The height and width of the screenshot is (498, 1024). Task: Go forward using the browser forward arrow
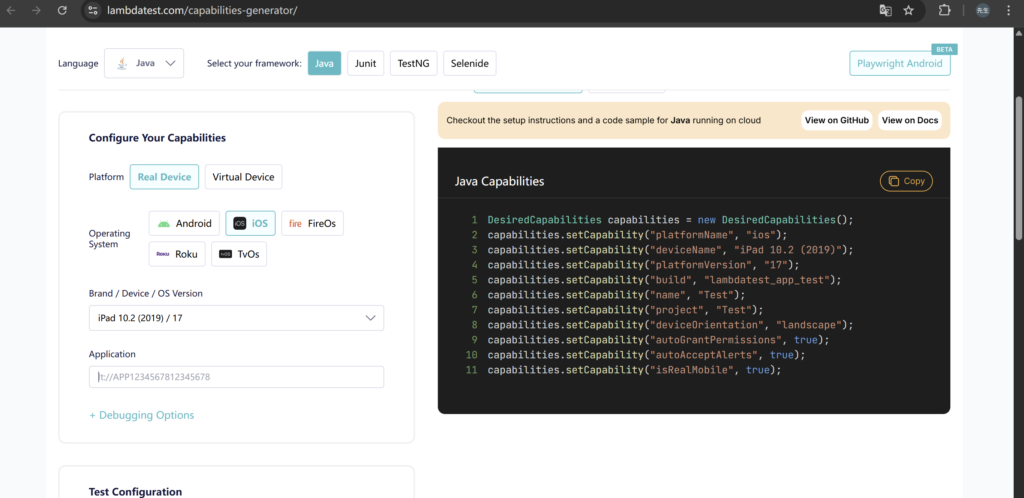click(36, 10)
